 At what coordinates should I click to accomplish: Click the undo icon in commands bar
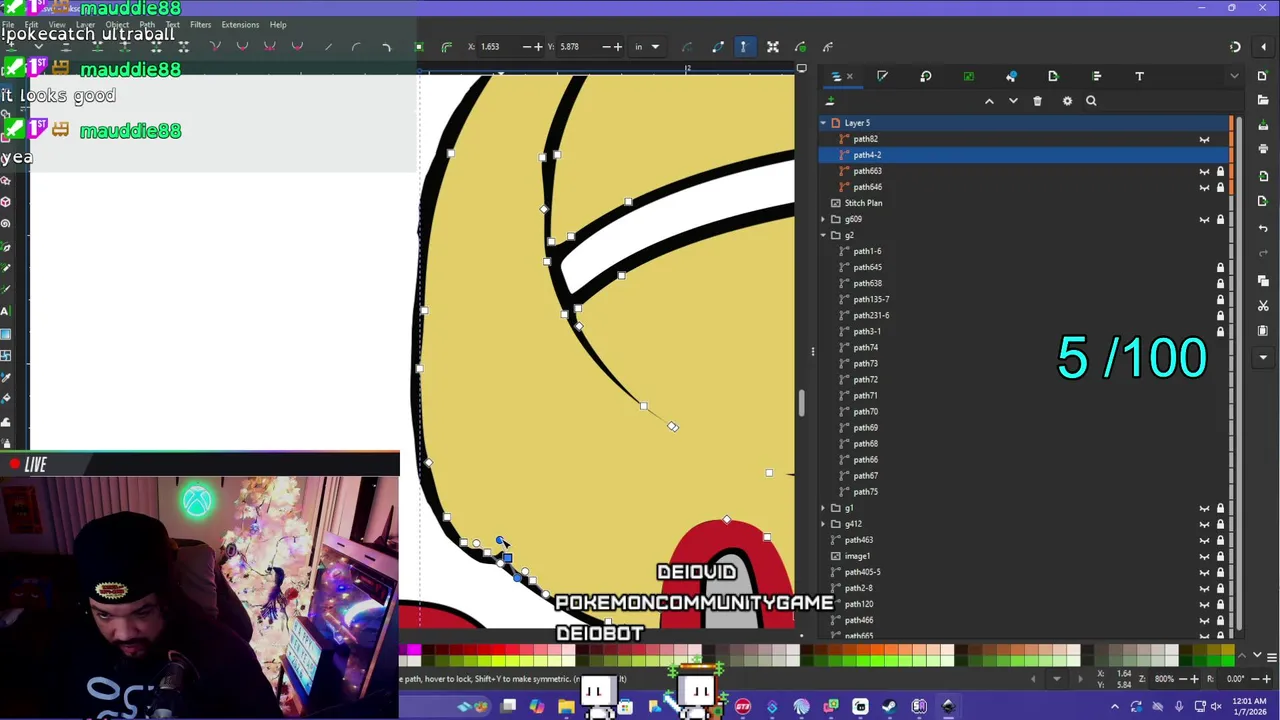[1263, 229]
